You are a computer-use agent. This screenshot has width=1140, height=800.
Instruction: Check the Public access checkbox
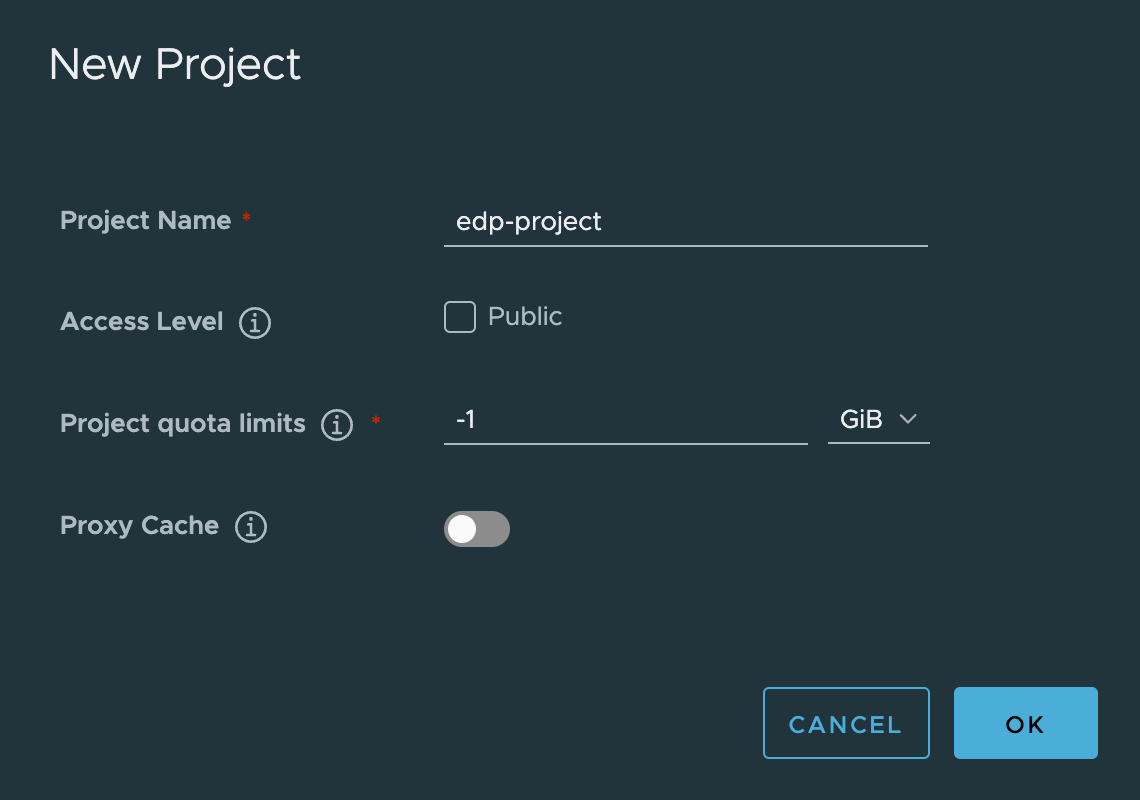tap(459, 316)
